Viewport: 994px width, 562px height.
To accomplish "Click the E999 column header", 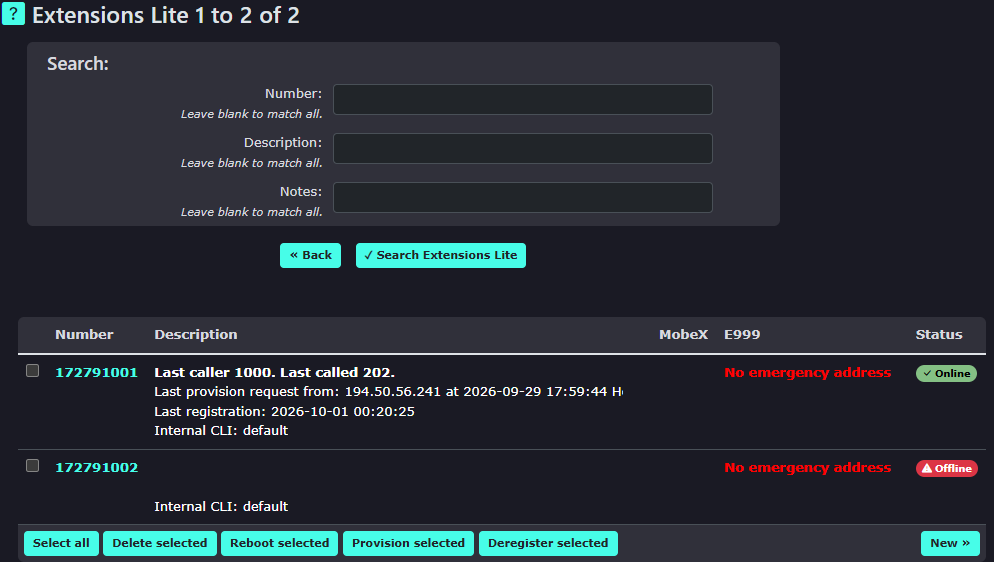I will tap(742, 335).
